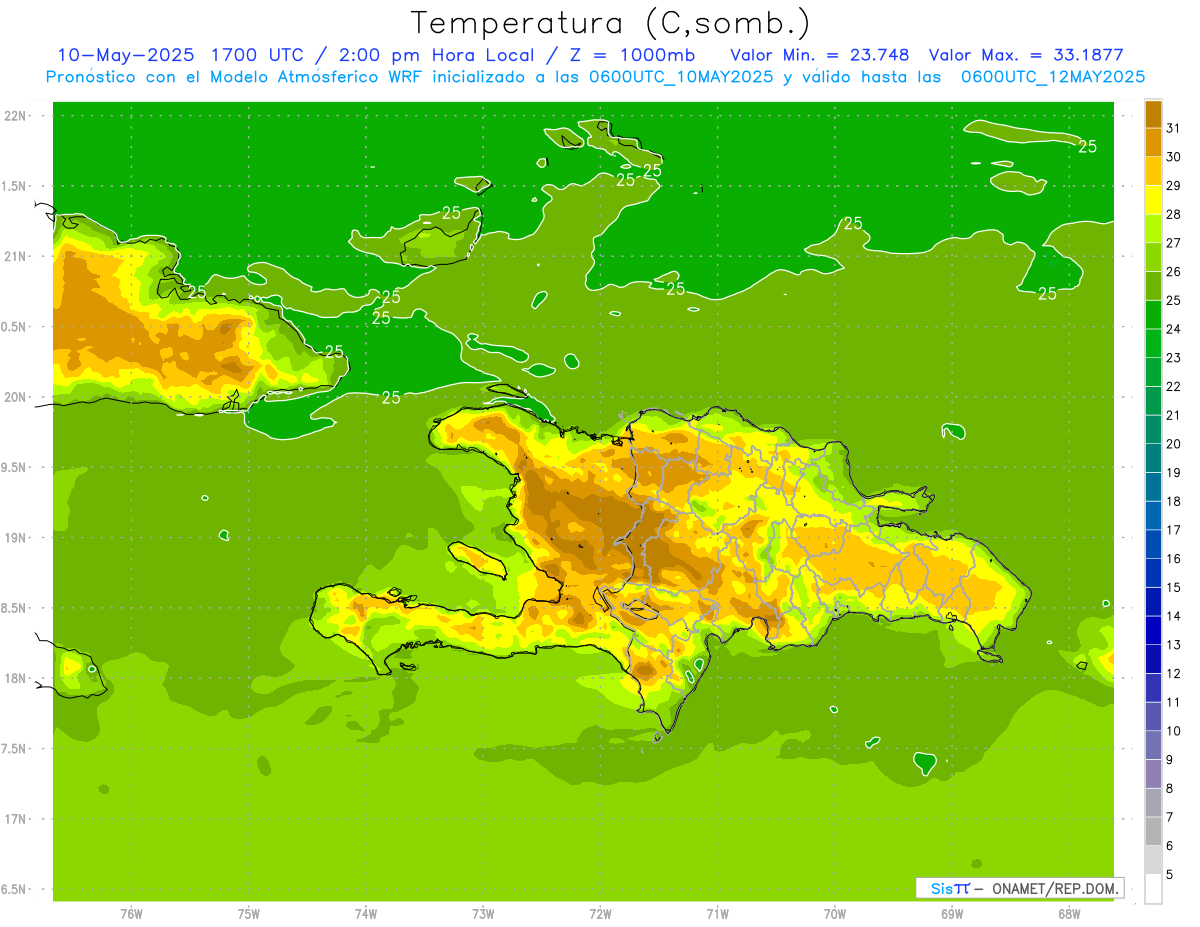Click the "74W" longitude axis label
Image resolution: width=1200 pixels, height=927 pixels.
[x=365, y=914]
